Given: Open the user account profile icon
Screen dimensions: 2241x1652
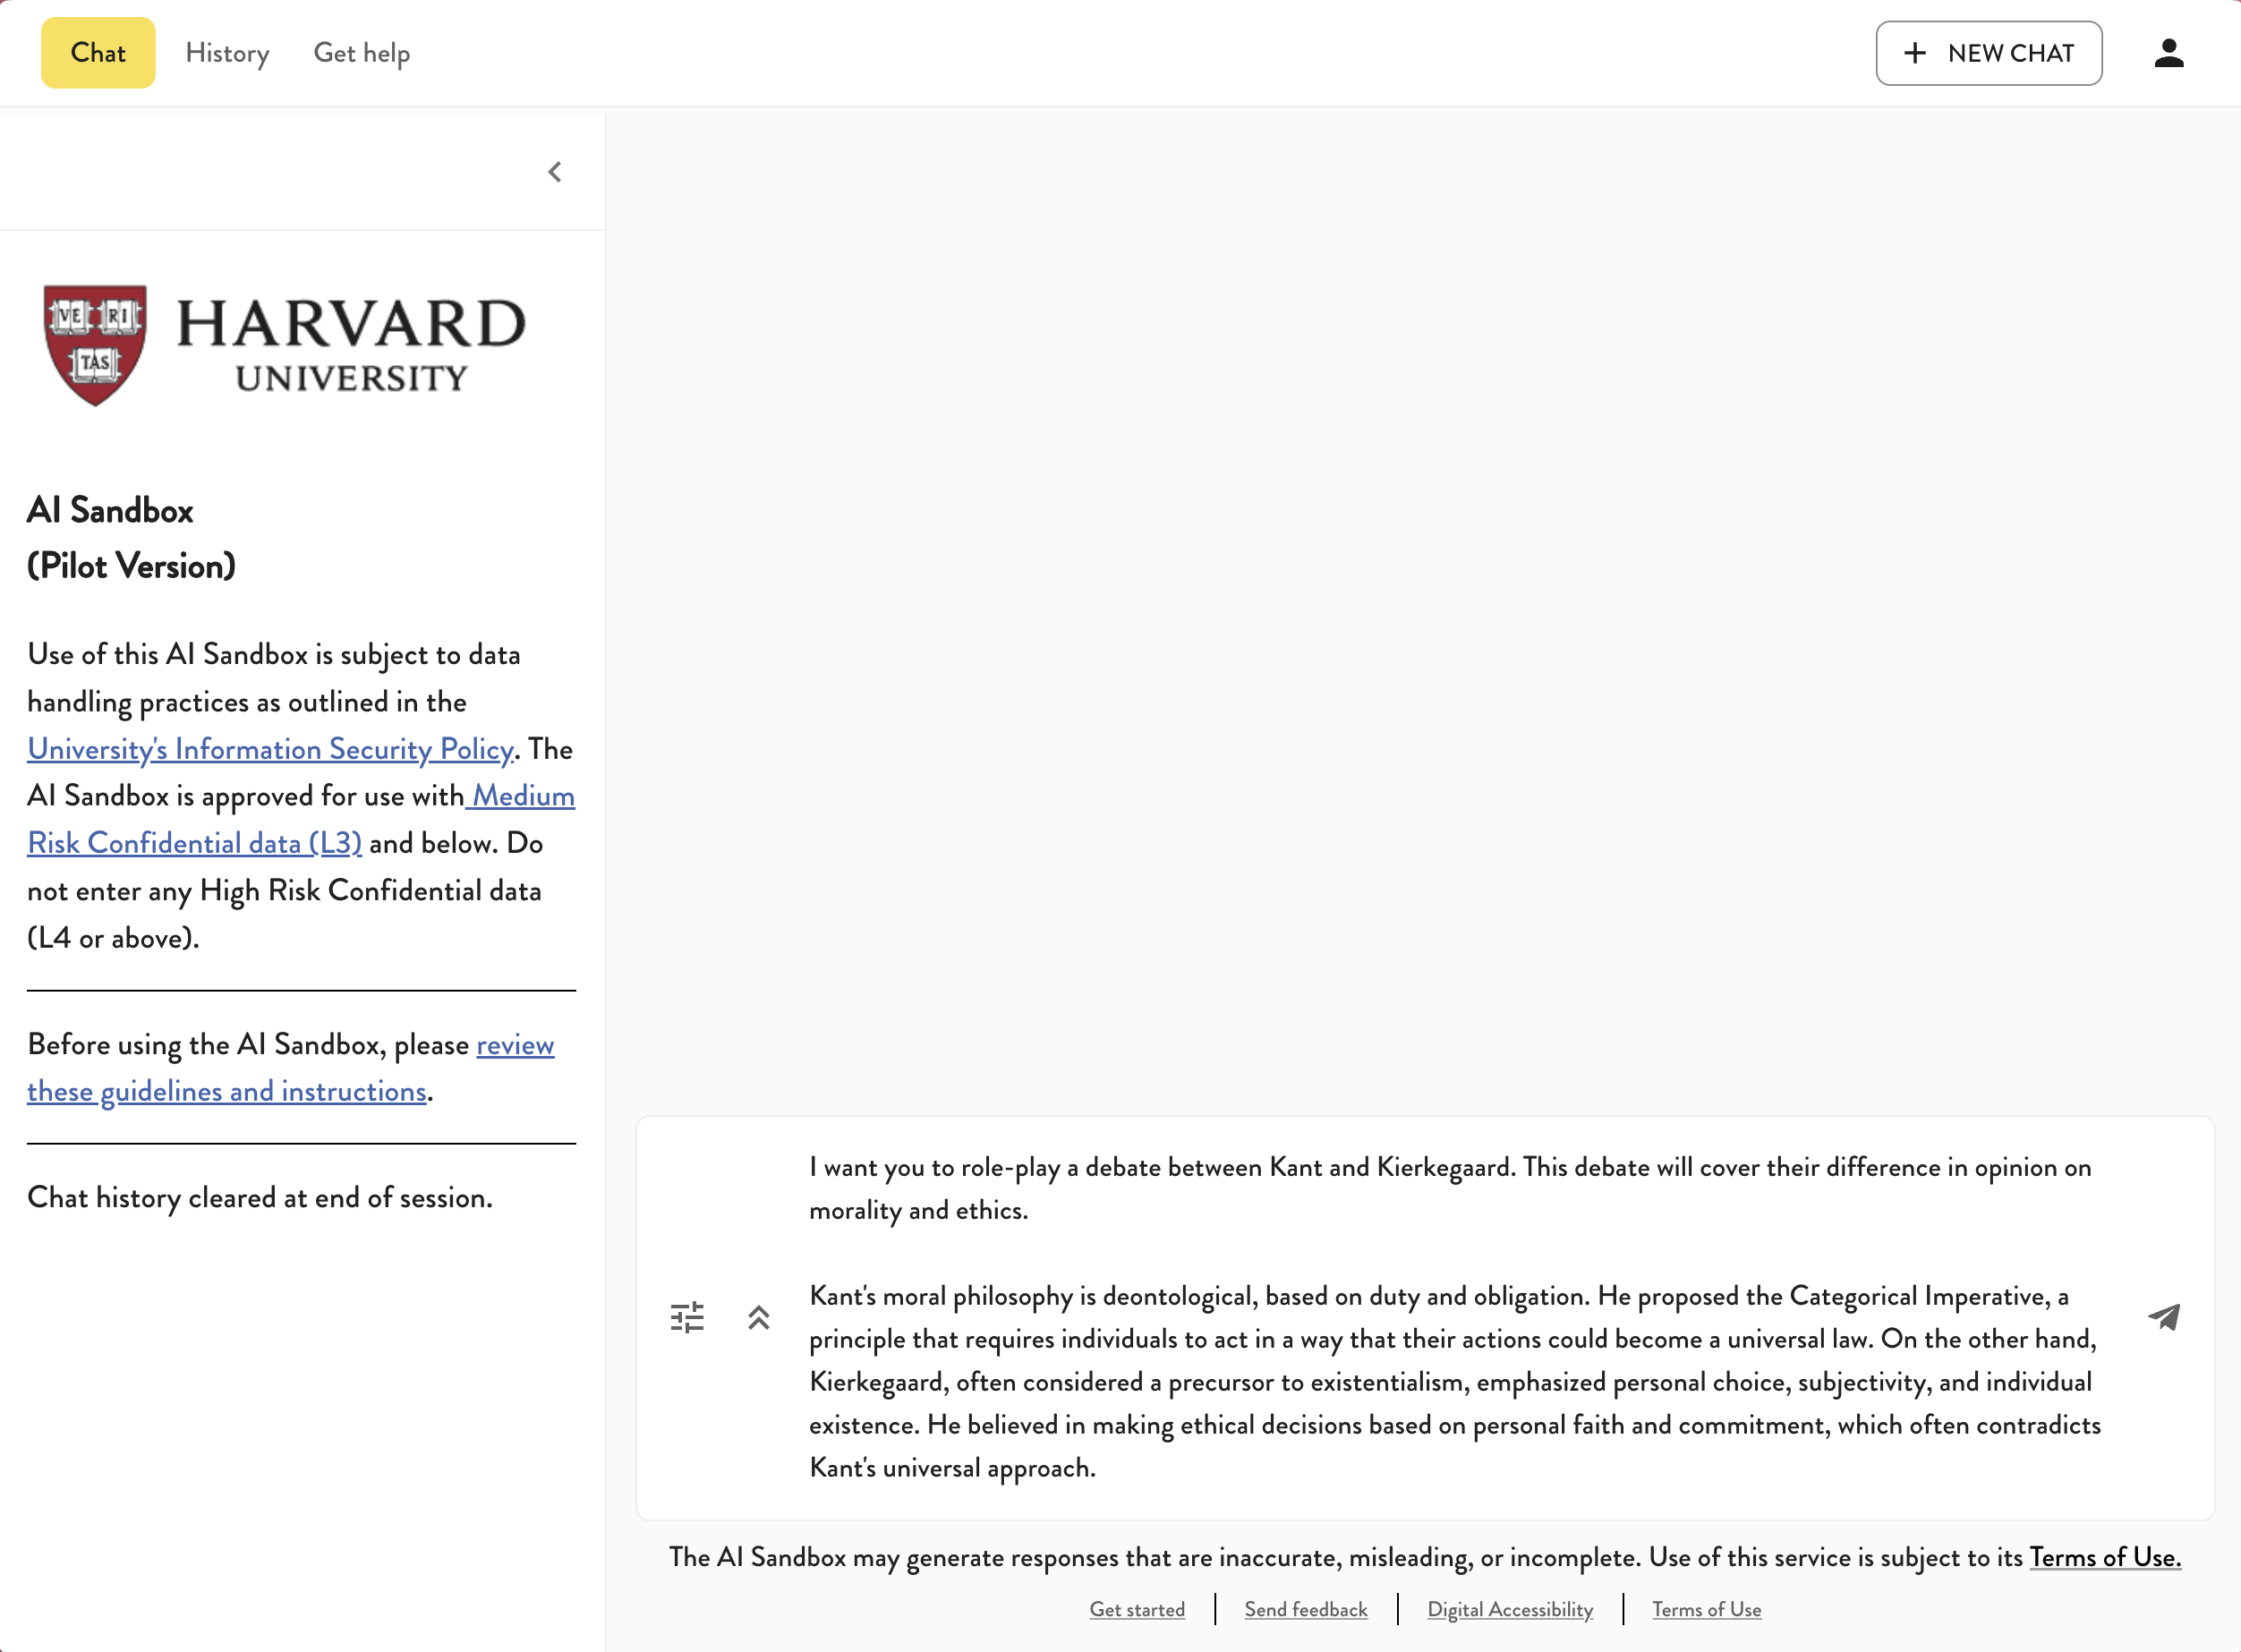Looking at the screenshot, I should point(2168,53).
